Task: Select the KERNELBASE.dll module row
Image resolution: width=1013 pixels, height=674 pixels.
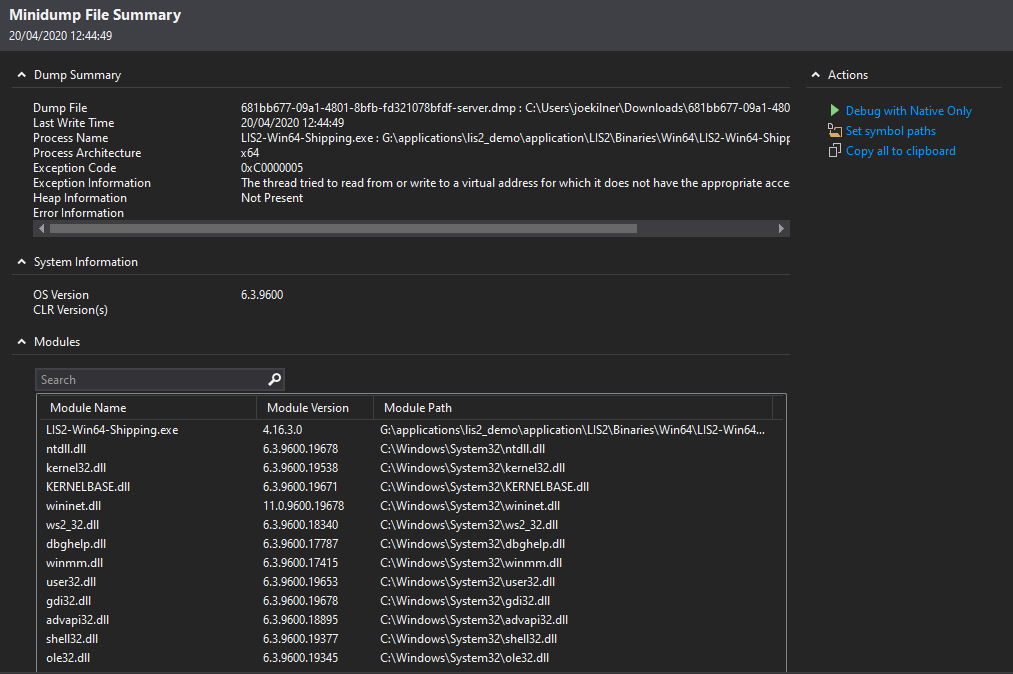Action: (x=412, y=487)
